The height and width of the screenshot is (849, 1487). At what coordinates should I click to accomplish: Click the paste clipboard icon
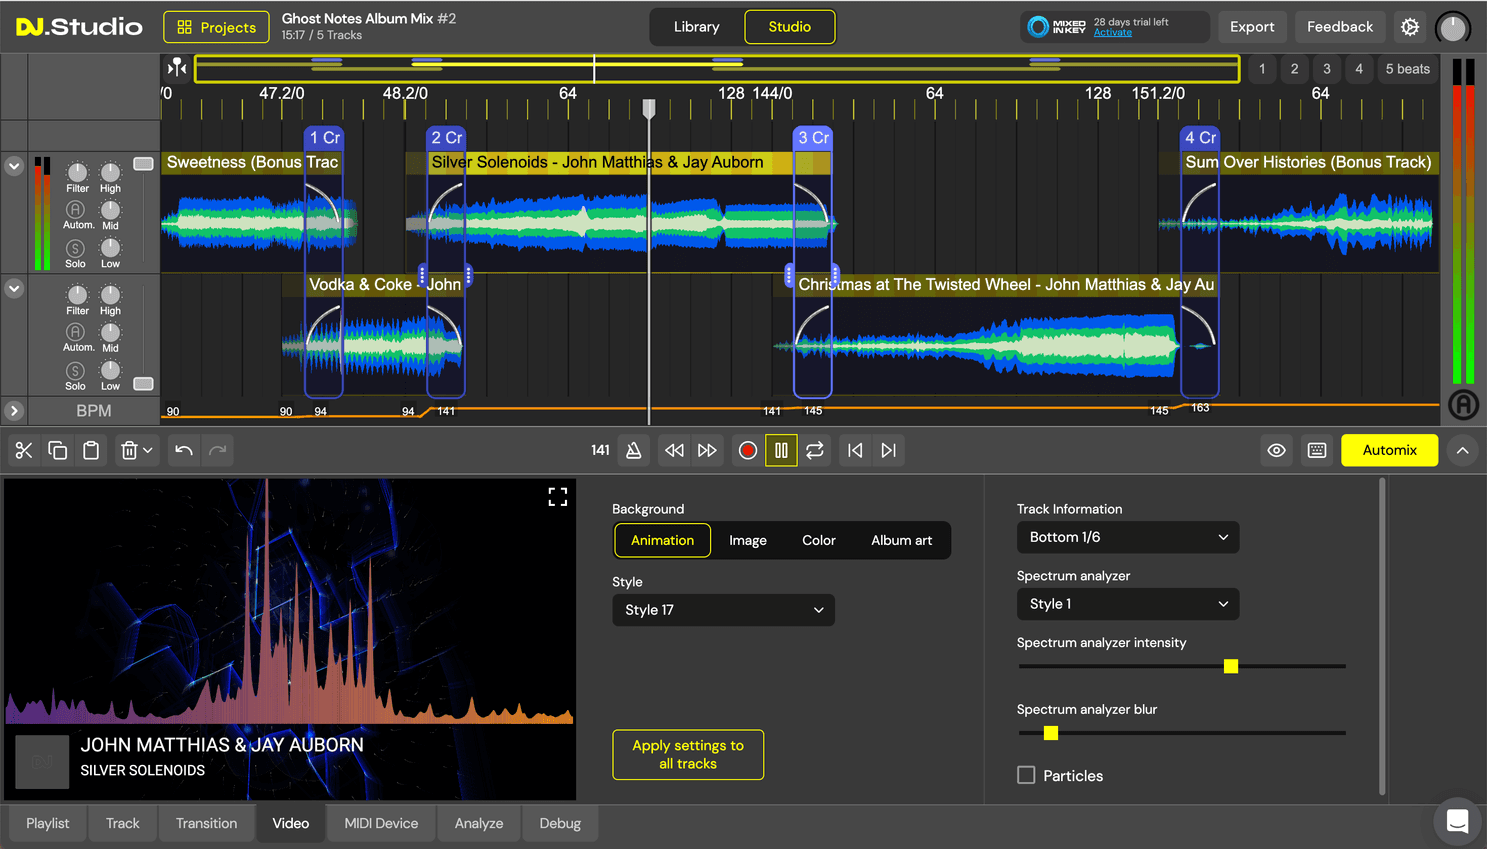point(91,451)
